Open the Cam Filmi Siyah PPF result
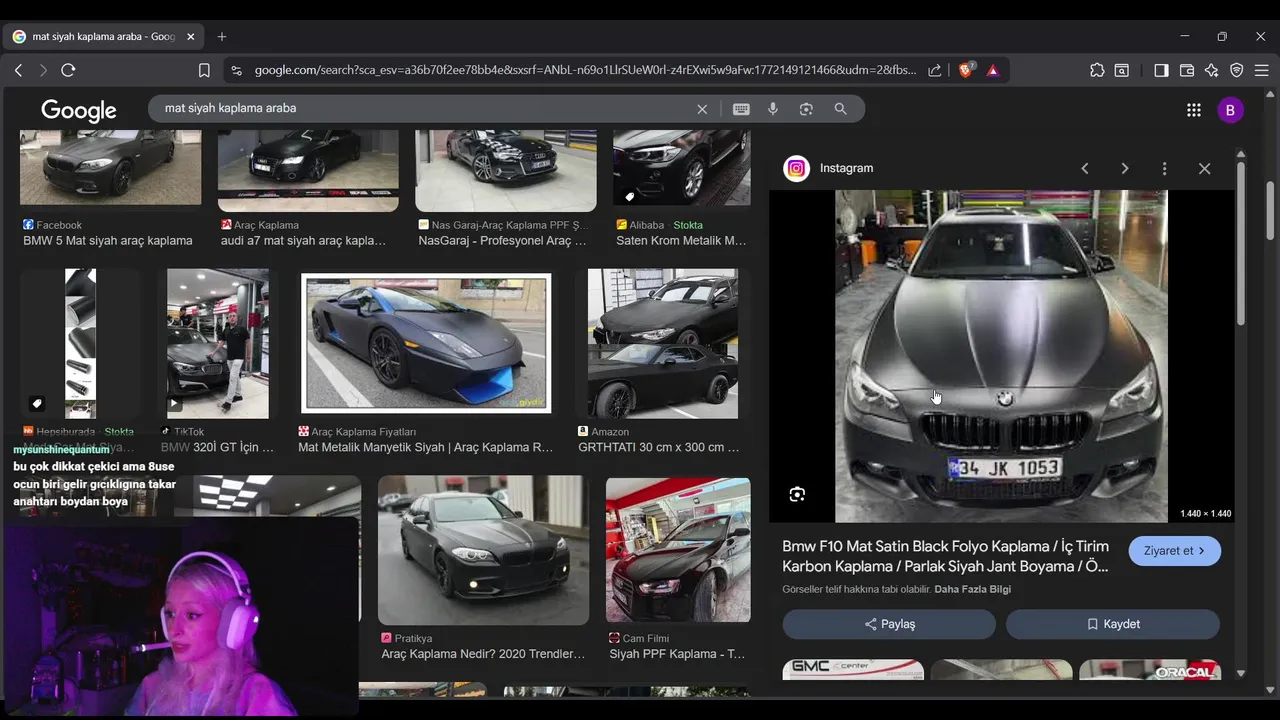The width and height of the screenshot is (1280, 720). coord(678,550)
